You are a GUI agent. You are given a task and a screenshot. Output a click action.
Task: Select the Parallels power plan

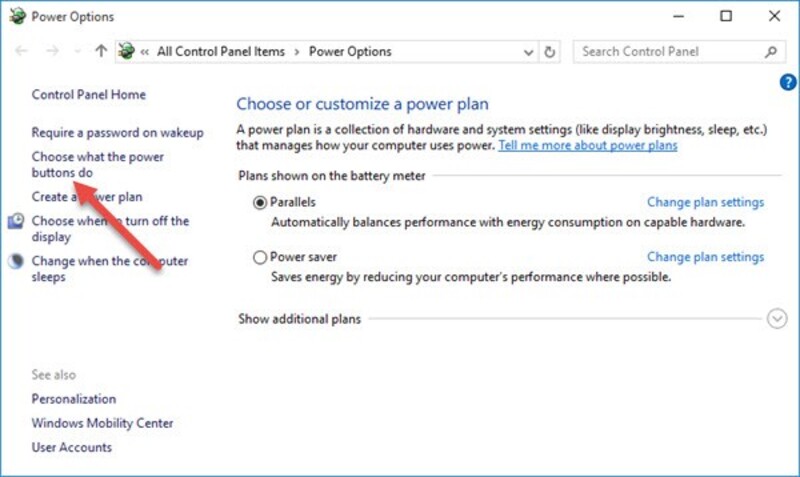260,203
